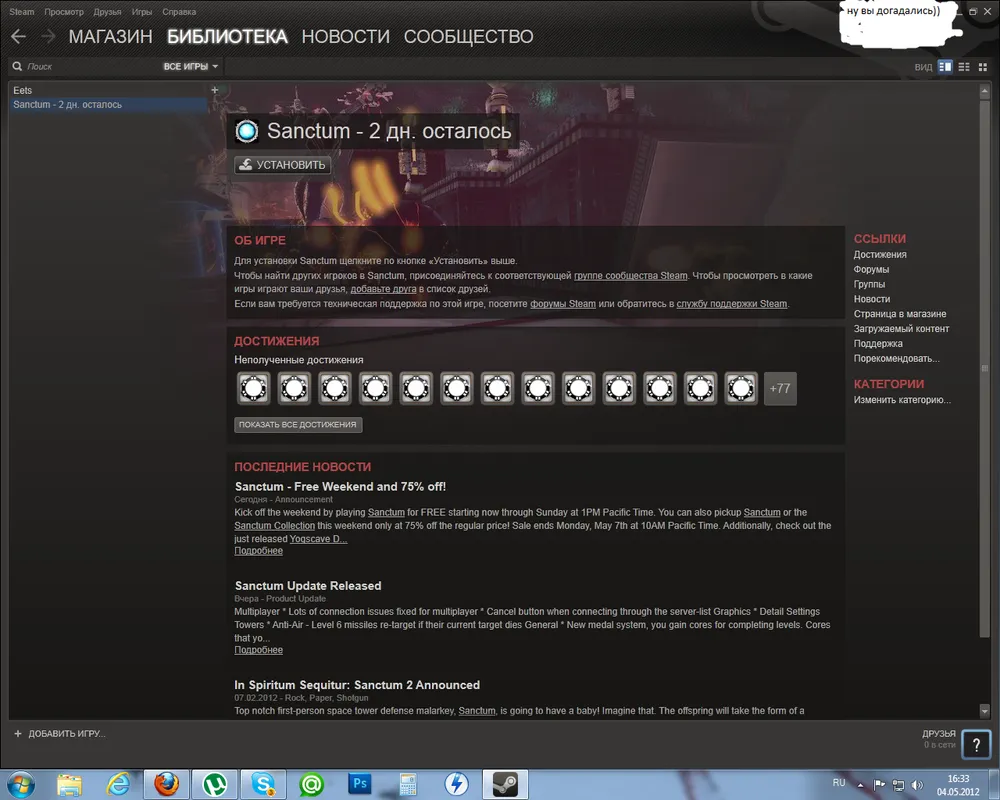Expand hidden achievements with +77 tile
The height and width of the screenshot is (800, 1000).
click(780, 388)
